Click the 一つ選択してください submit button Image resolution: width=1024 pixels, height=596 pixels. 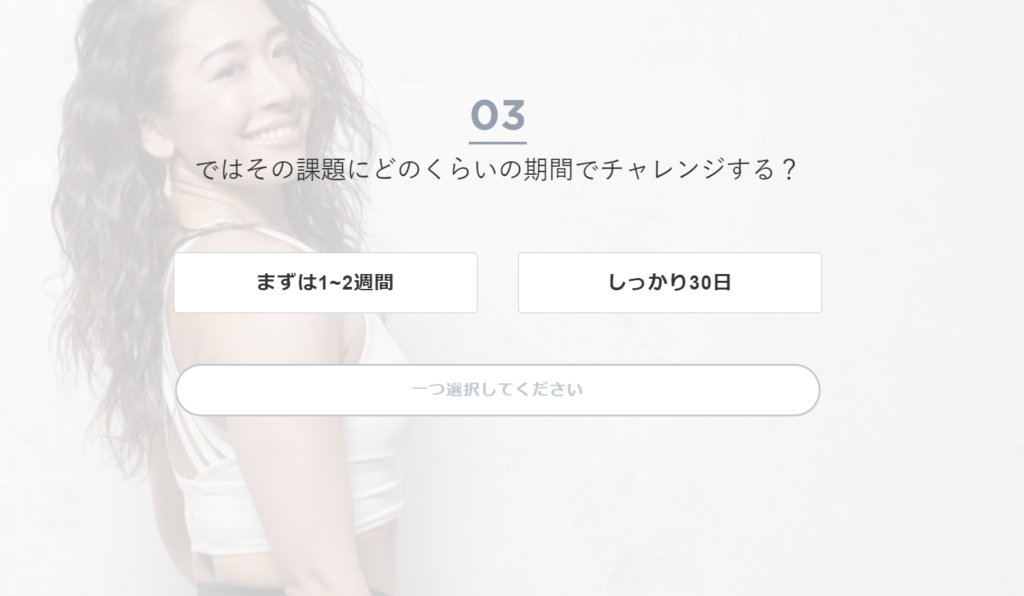click(x=498, y=390)
